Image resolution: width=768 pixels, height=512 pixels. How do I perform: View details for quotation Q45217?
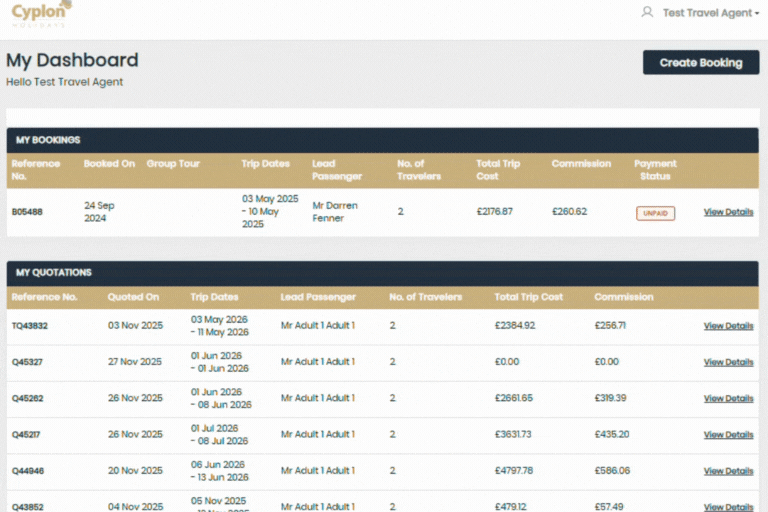coord(728,435)
